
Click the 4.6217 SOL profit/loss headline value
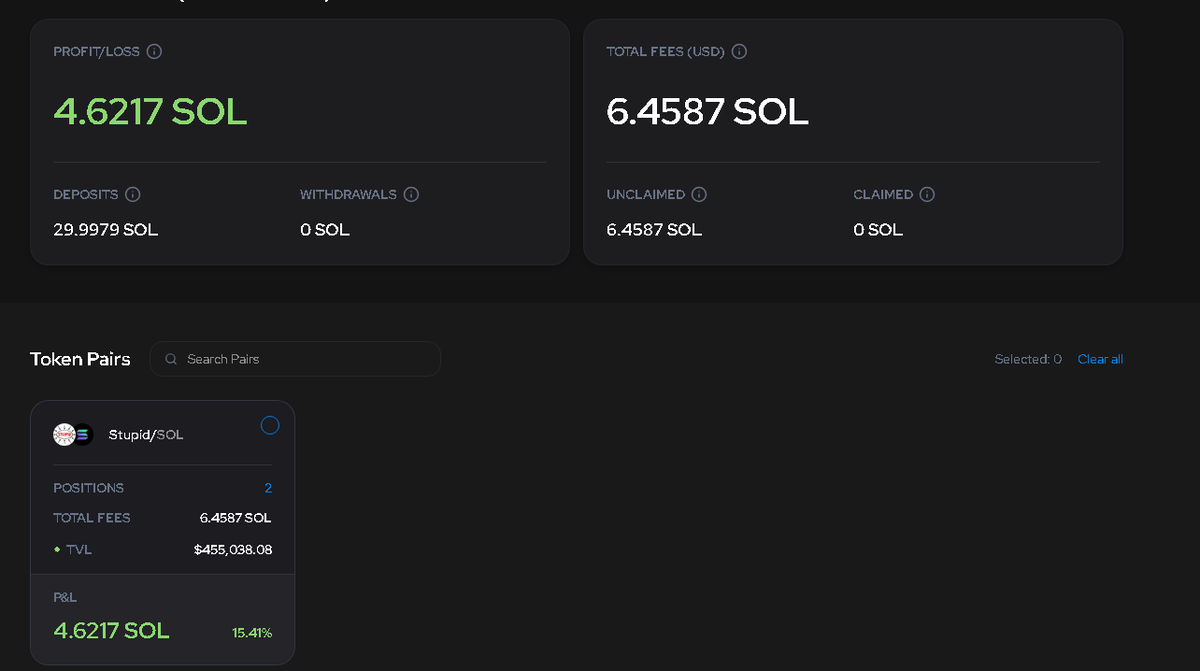[150, 111]
